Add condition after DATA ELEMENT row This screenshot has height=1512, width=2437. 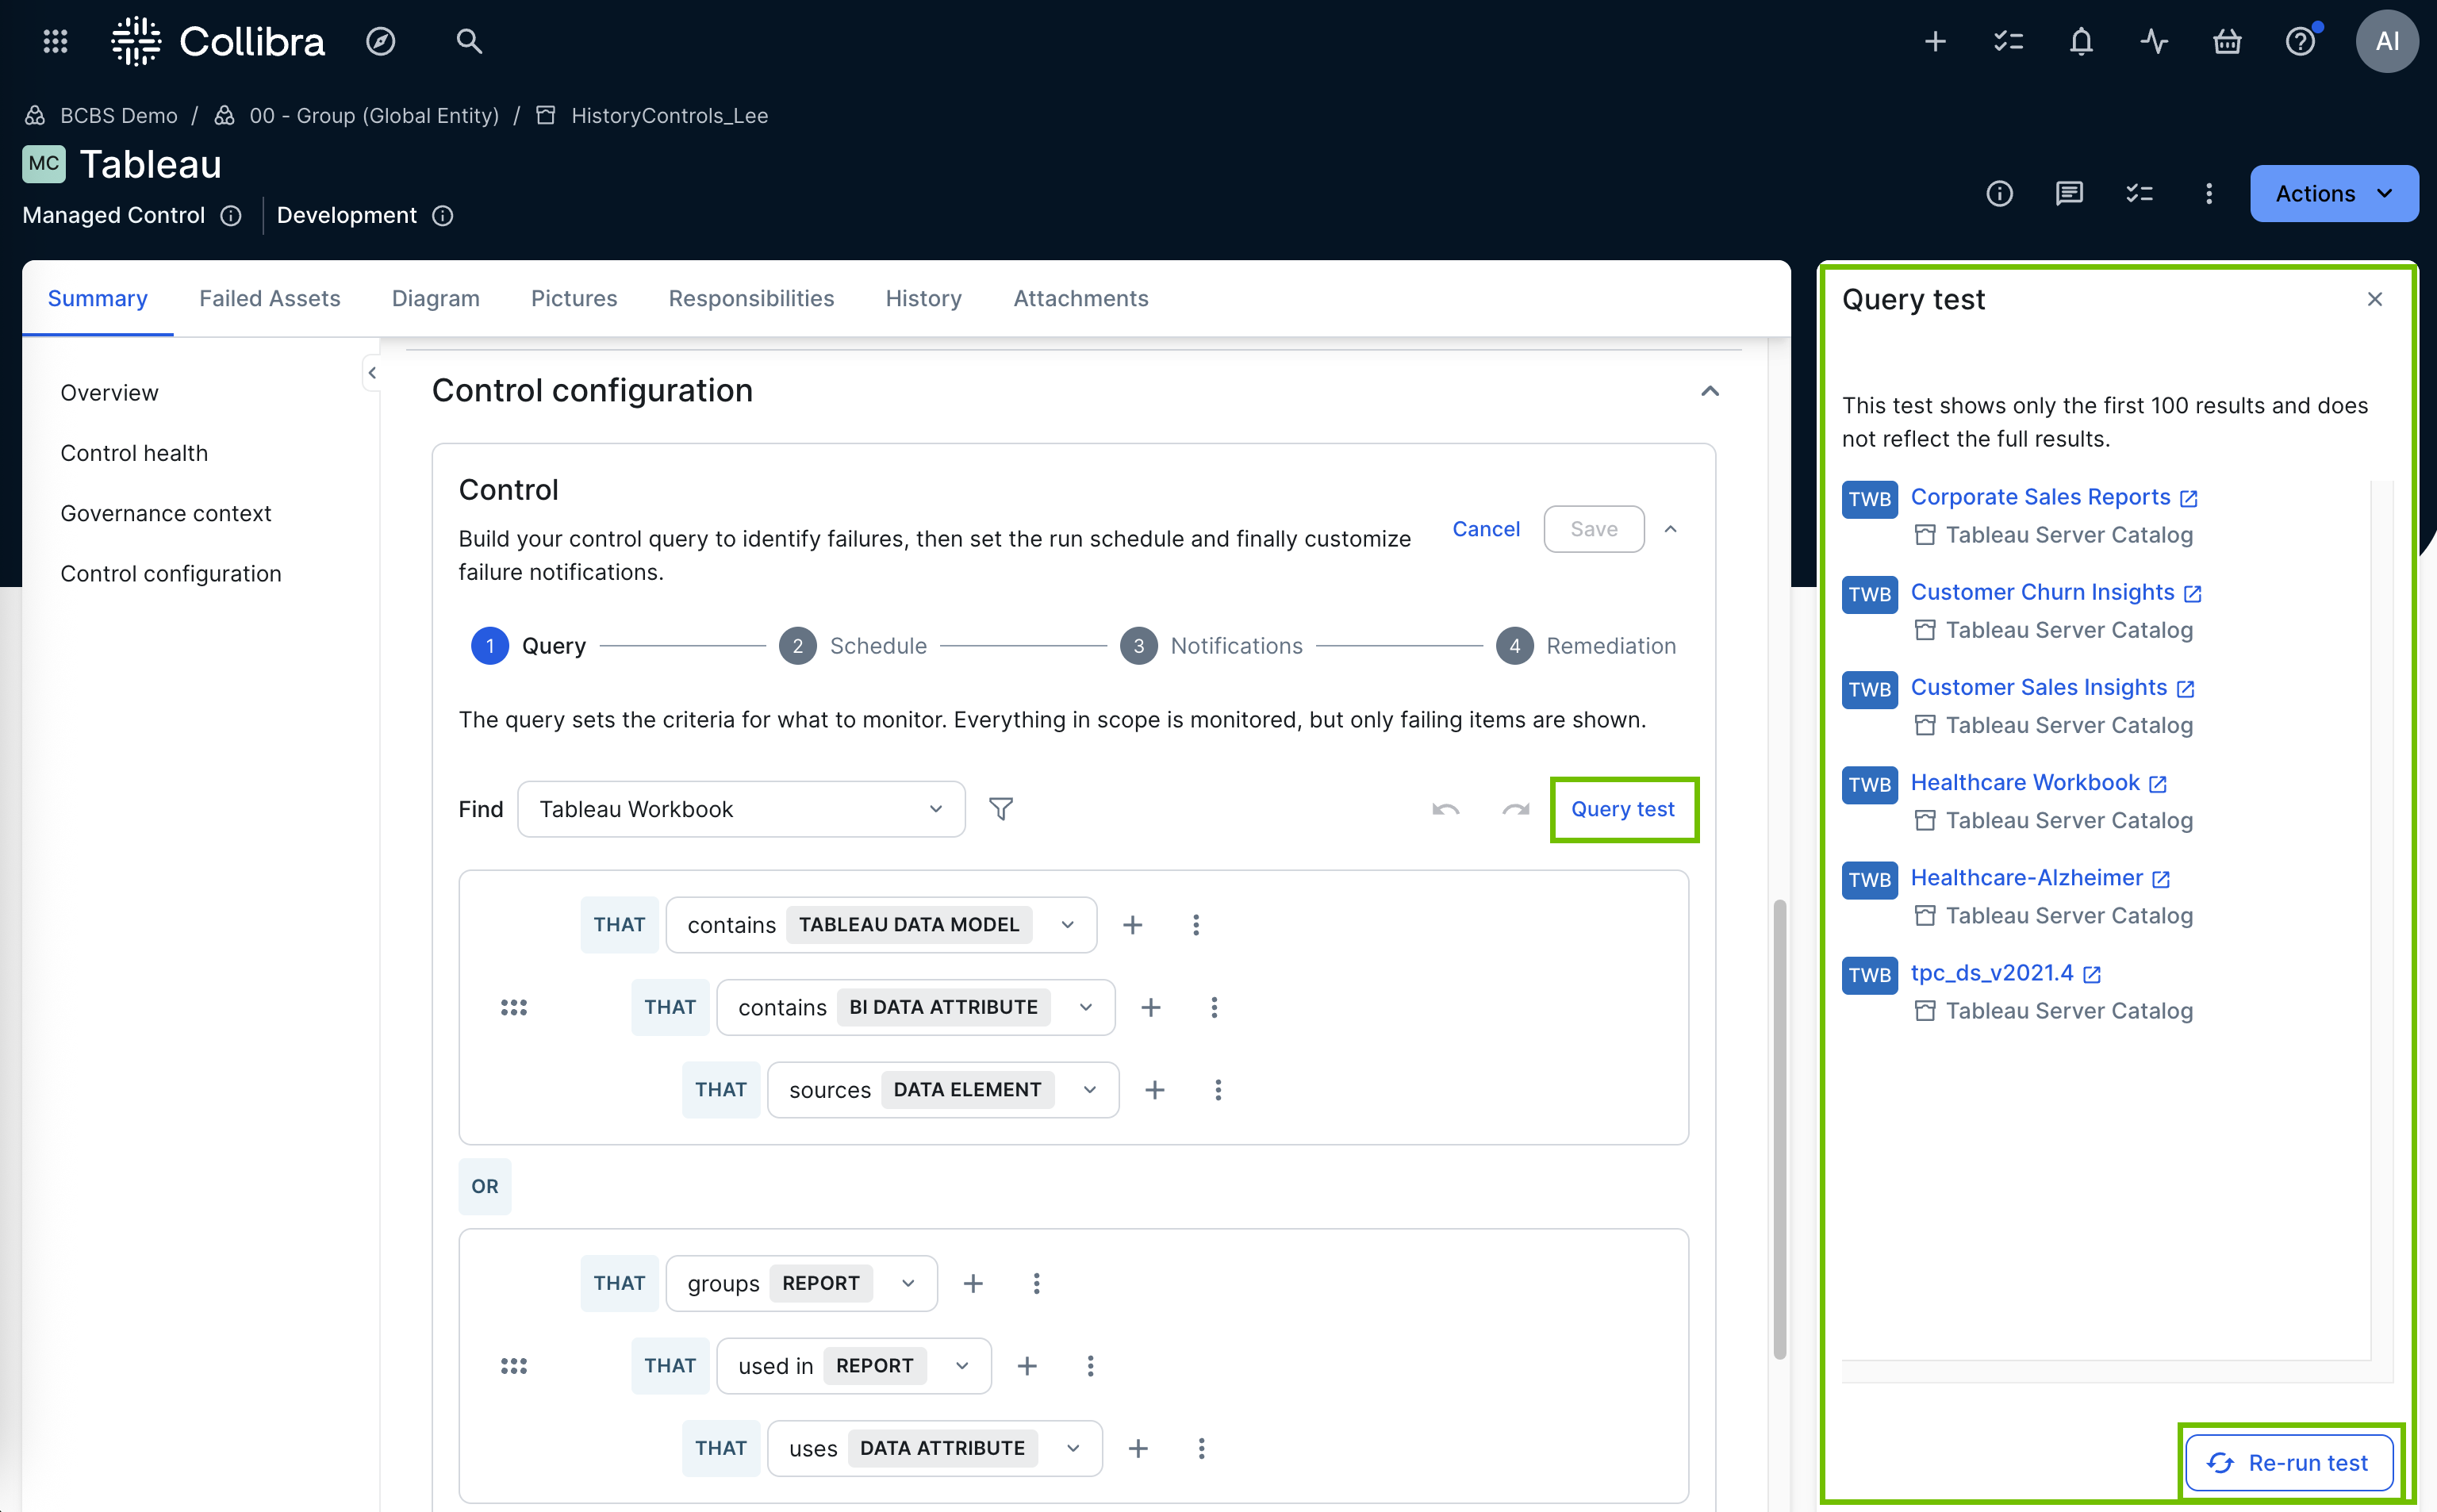pos(1155,1090)
